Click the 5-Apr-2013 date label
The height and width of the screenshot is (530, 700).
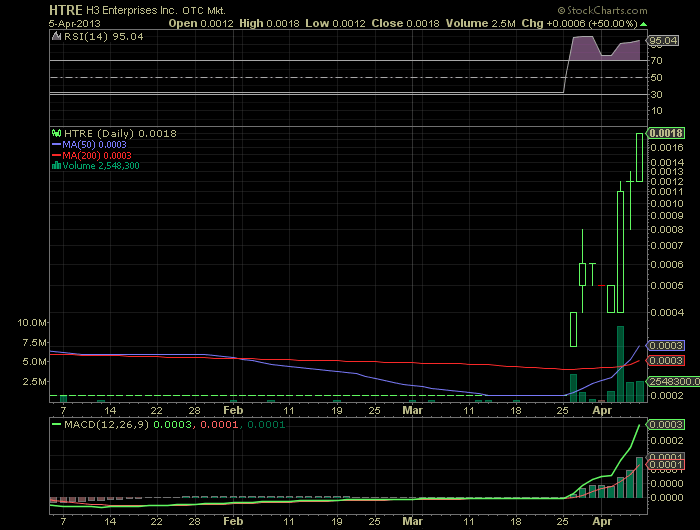pos(75,24)
